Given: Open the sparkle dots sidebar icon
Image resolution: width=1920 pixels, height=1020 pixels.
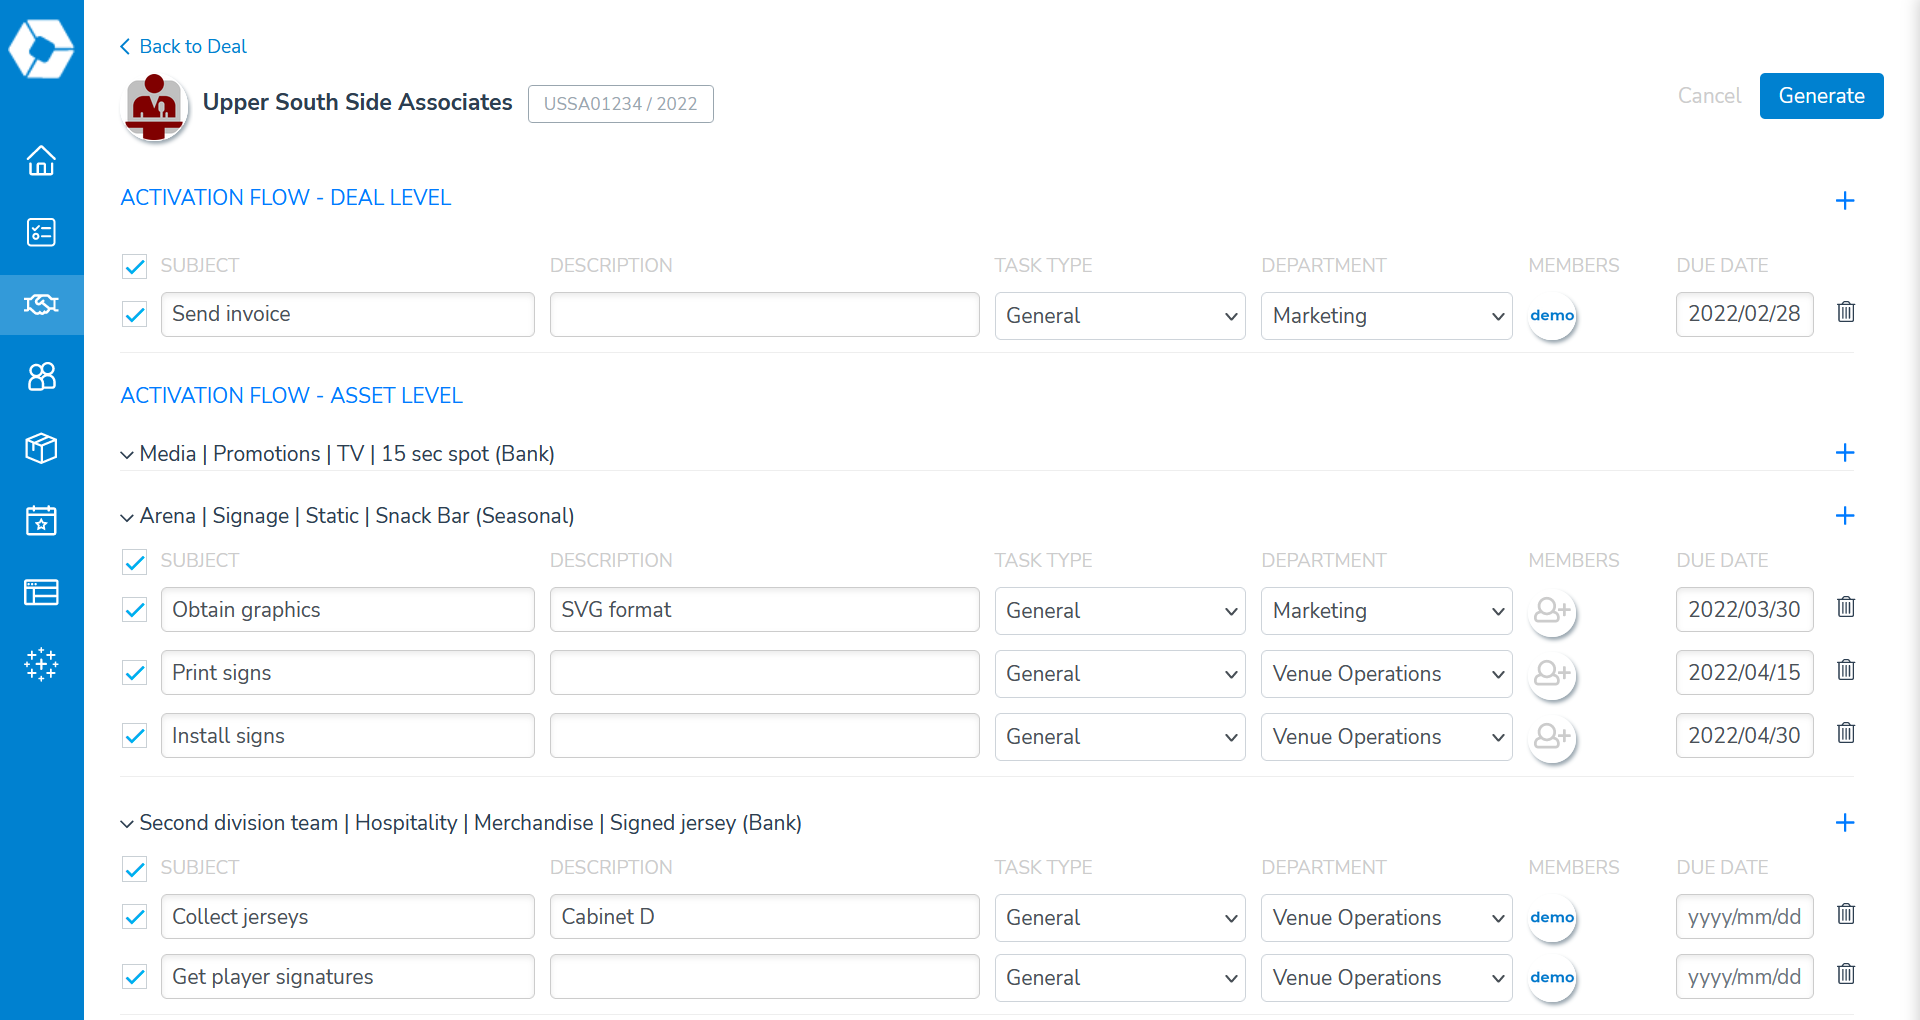Looking at the screenshot, I should pos(41,664).
